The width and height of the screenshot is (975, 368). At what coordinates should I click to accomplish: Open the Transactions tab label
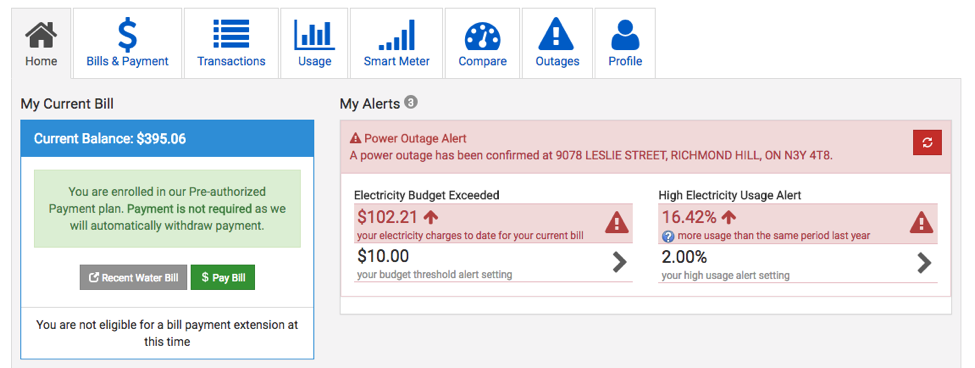[231, 62]
